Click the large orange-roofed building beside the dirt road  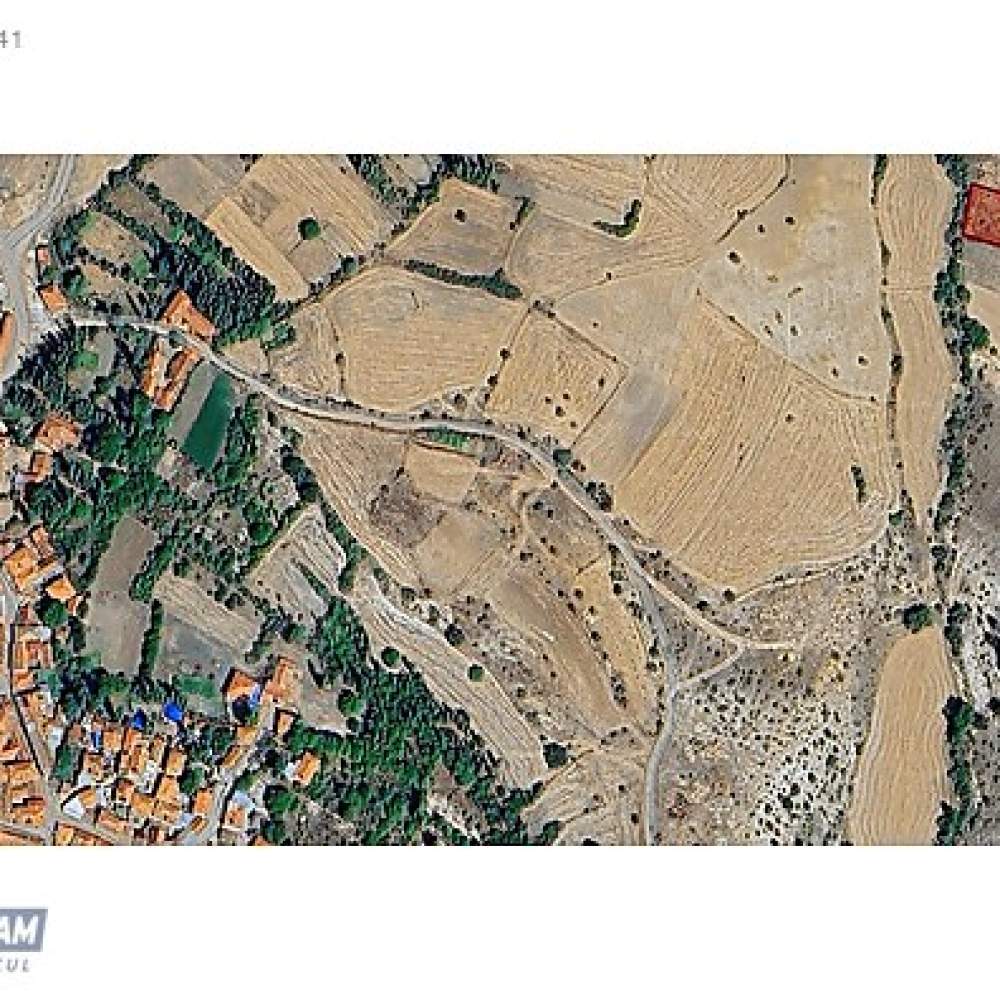[187, 316]
